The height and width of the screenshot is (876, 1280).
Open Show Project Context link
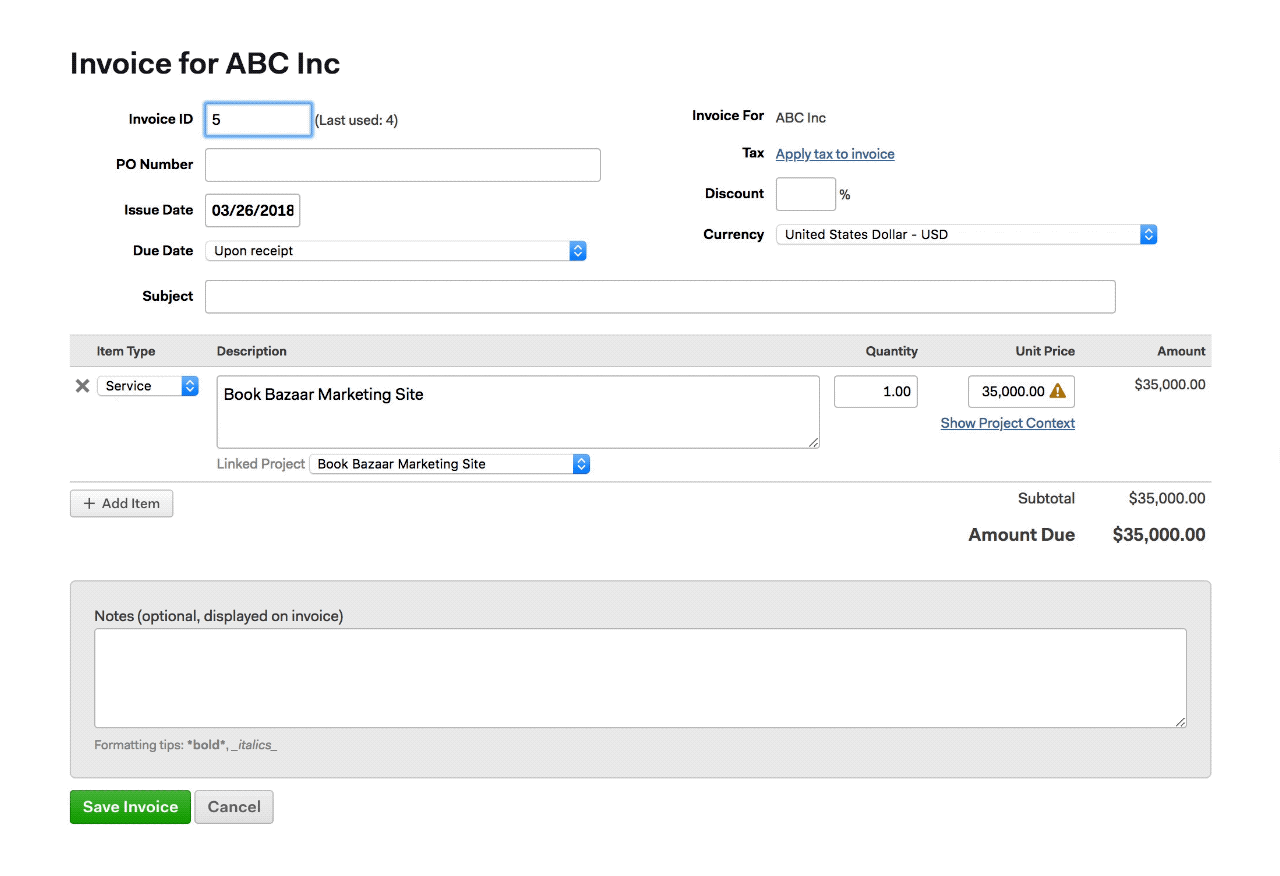coord(1007,423)
